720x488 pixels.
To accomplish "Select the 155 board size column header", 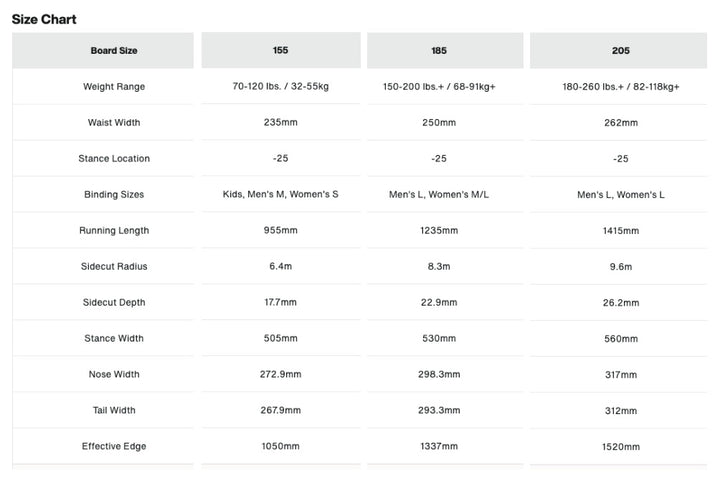I will coord(281,50).
